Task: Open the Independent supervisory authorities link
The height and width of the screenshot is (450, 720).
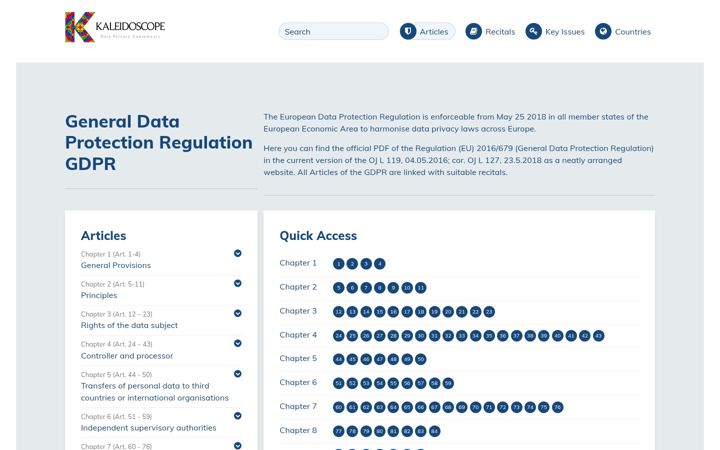Action: click(x=148, y=428)
